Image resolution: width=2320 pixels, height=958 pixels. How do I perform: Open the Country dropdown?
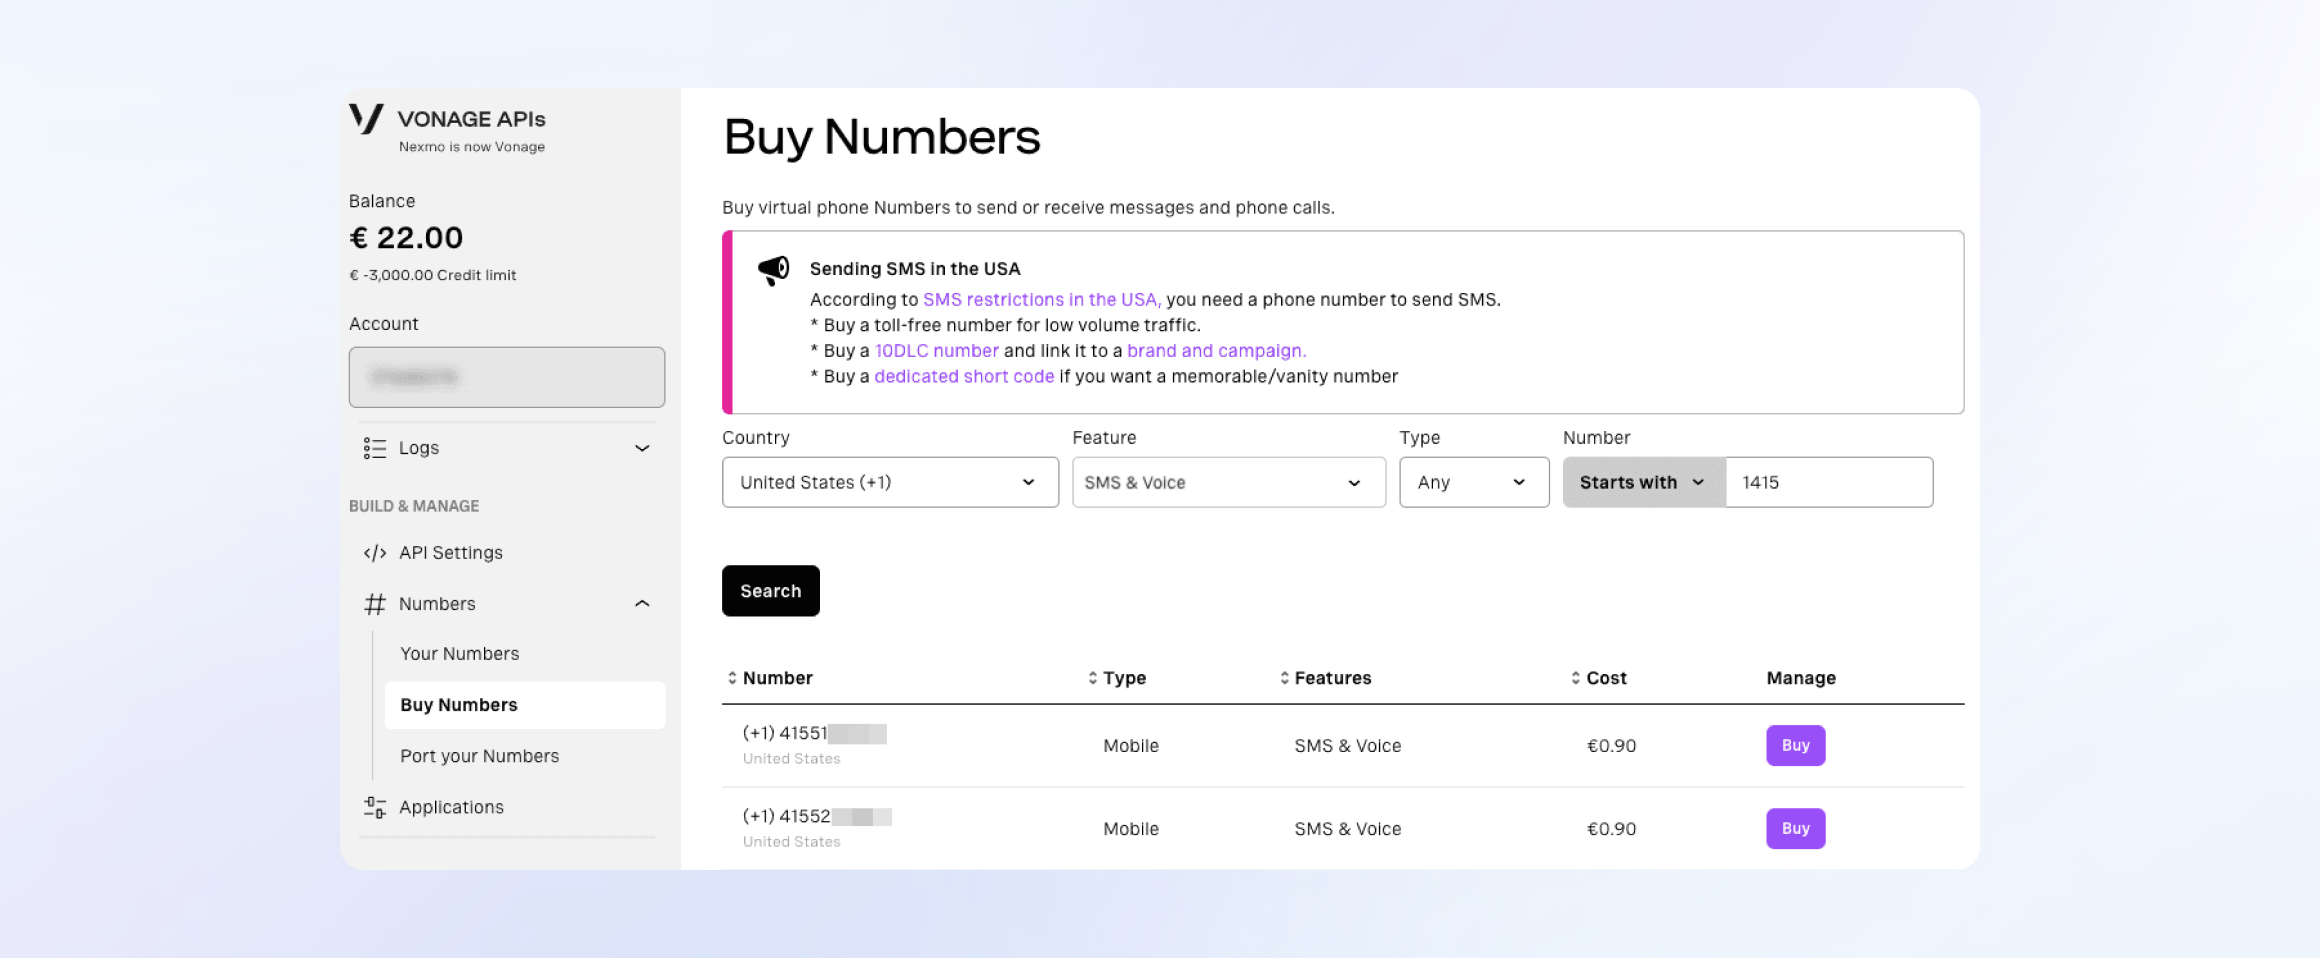coord(889,482)
